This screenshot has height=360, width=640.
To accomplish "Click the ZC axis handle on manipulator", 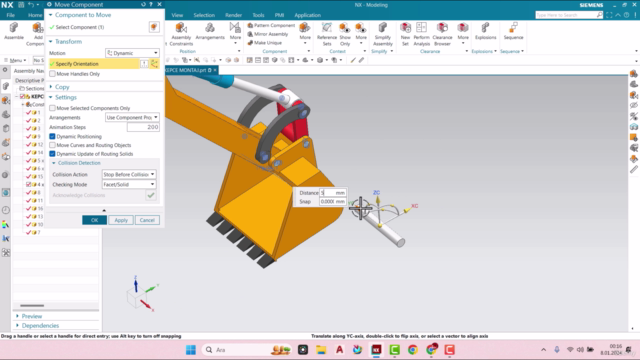I will click(x=378, y=200).
